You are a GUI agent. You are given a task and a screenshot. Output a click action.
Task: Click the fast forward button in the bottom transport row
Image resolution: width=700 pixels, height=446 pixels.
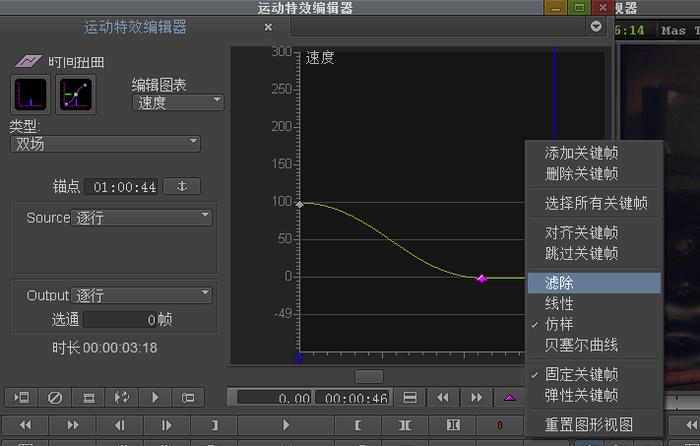point(73,425)
